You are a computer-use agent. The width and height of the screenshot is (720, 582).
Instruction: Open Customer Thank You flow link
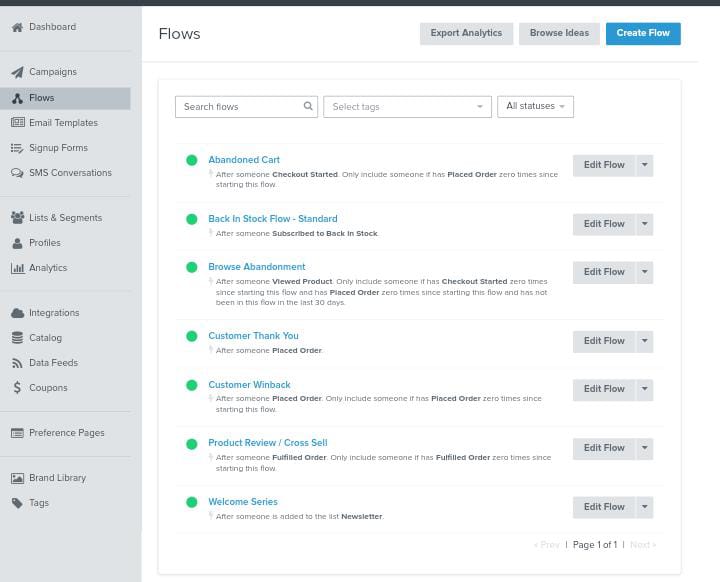pyautogui.click(x=253, y=336)
